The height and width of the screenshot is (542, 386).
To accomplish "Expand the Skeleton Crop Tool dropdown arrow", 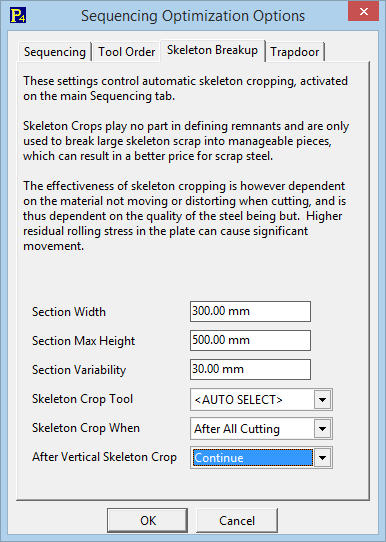I will 322,400.
